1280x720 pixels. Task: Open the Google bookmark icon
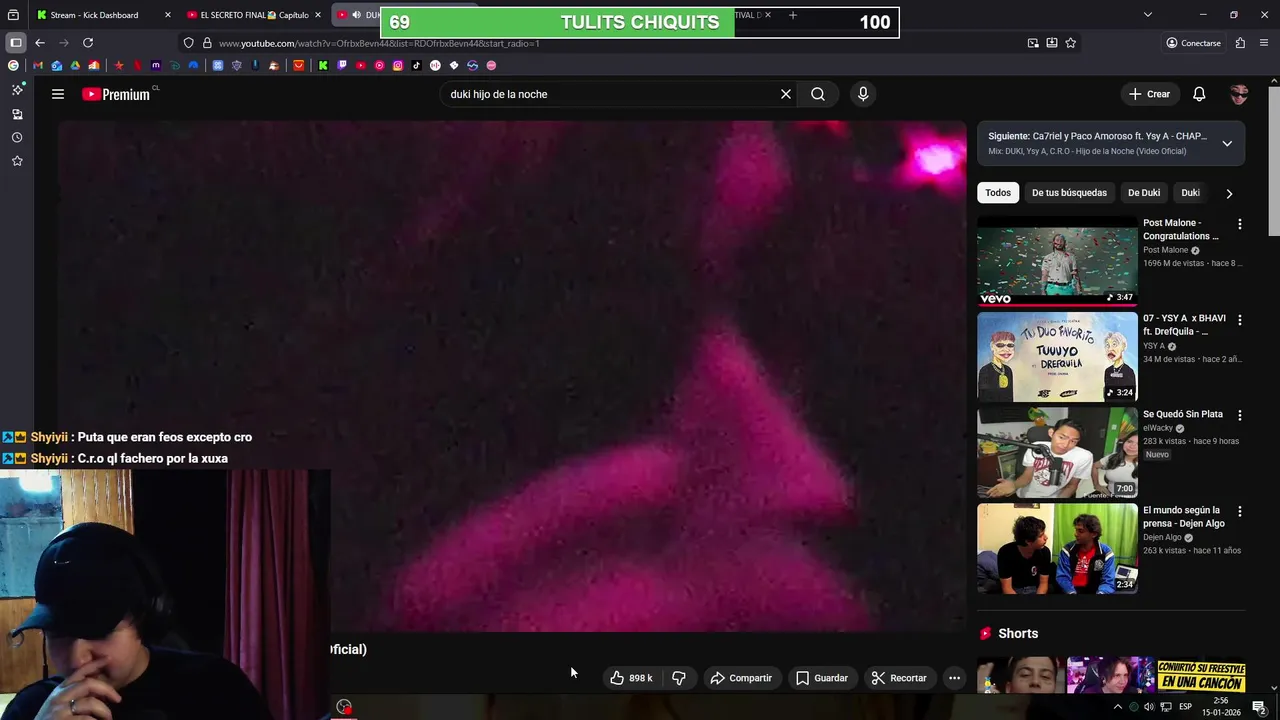click(x=13, y=65)
